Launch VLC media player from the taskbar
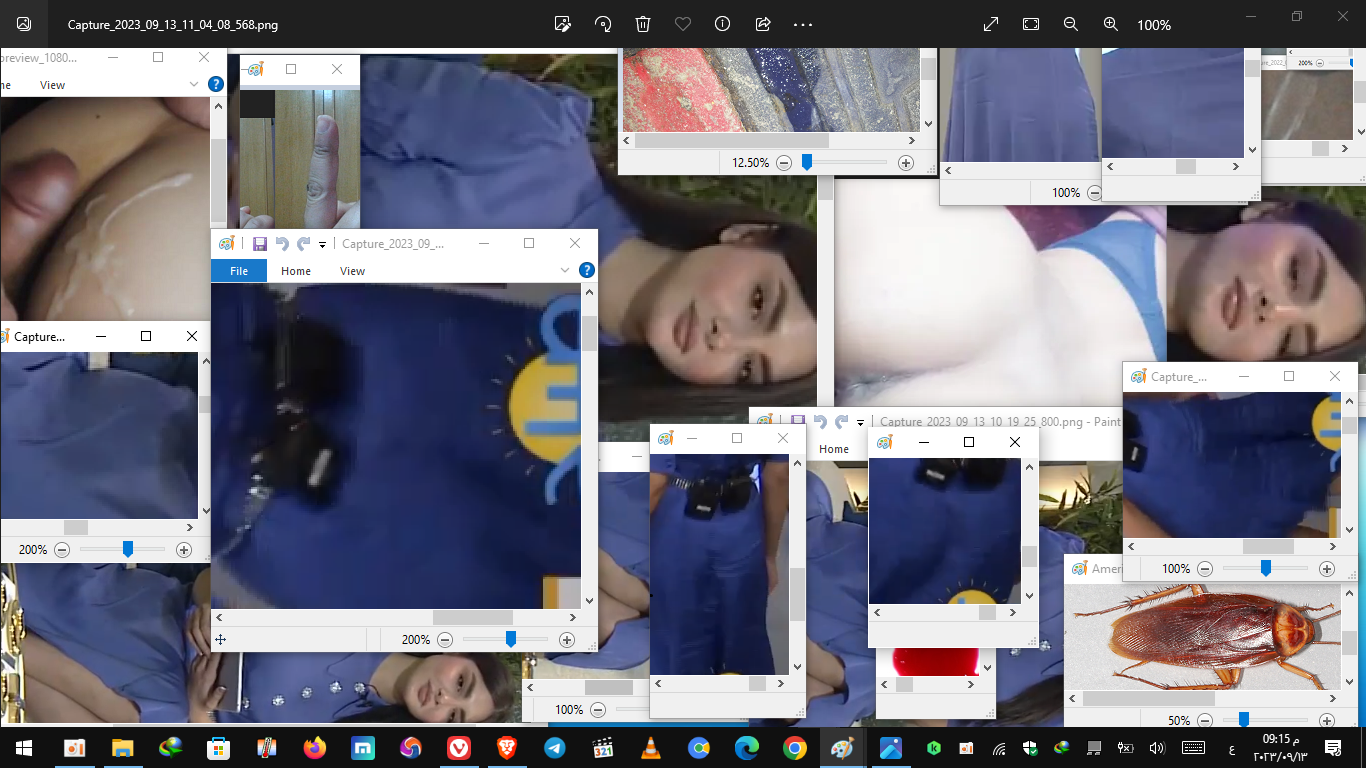Viewport: 1366px width, 768px height. click(650, 748)
